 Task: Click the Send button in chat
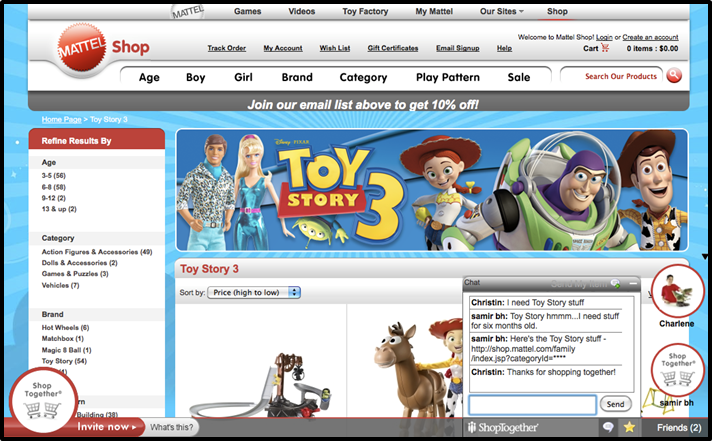615,404
